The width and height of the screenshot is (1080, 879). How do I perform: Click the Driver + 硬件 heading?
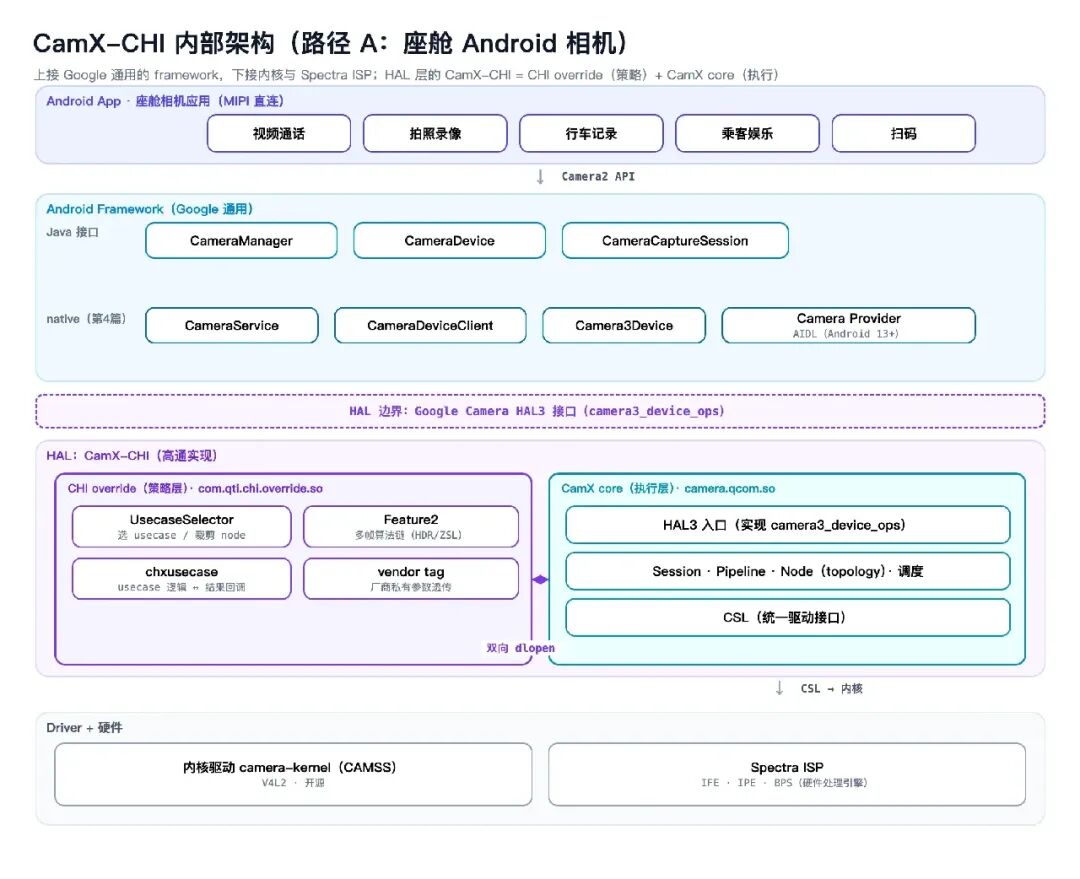click(84, 727)
